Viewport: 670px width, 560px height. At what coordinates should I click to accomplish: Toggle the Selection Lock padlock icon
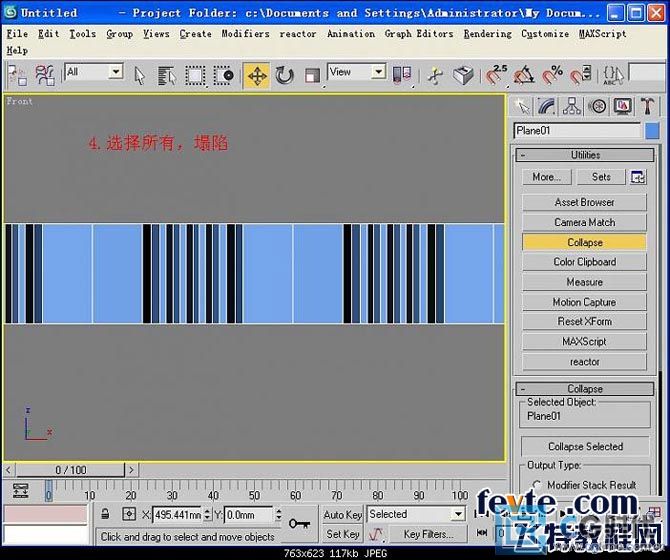tap(105, 514)
